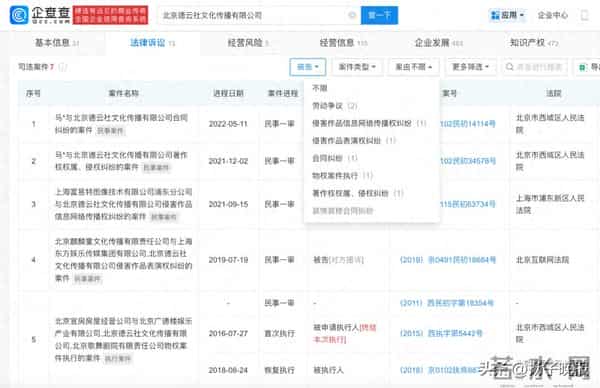Open the 应用 apps dropdown
This screenshot has height=388, width=600.
click(507, 15)
